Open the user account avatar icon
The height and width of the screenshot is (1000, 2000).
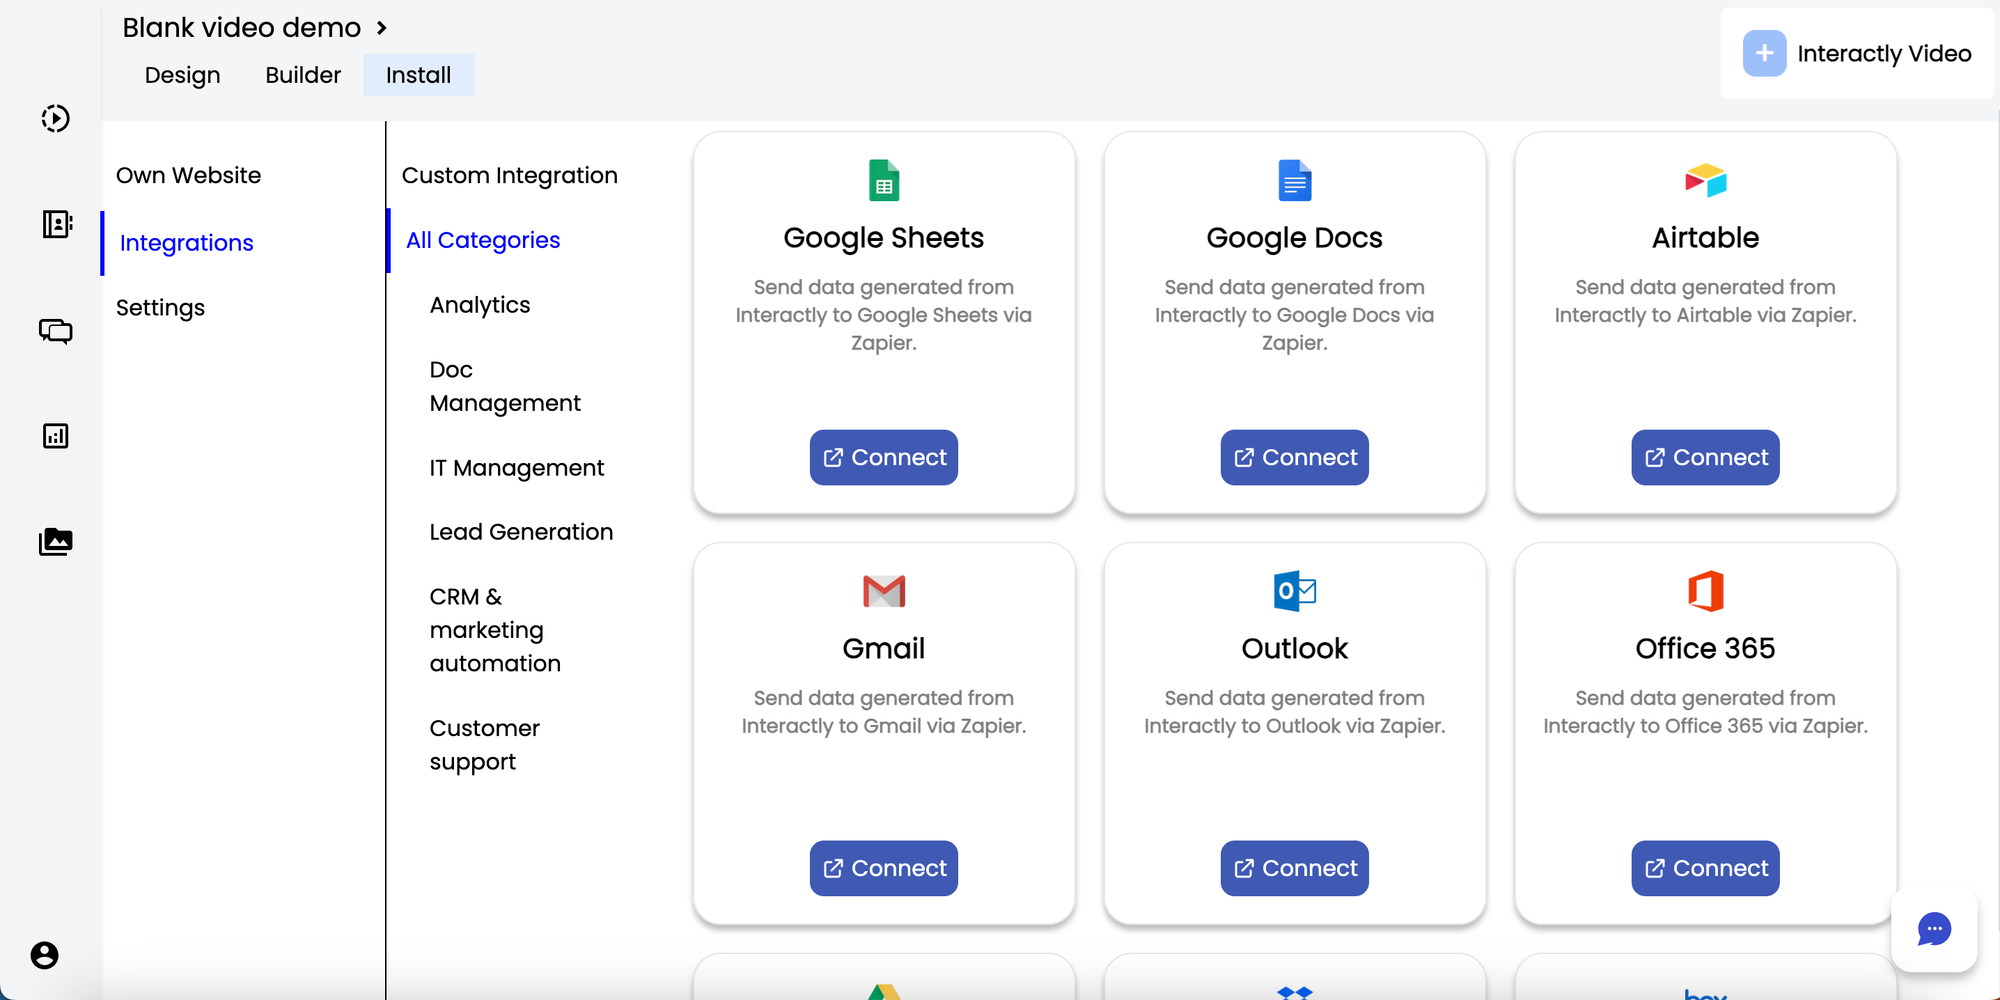(x=44, y=955)
